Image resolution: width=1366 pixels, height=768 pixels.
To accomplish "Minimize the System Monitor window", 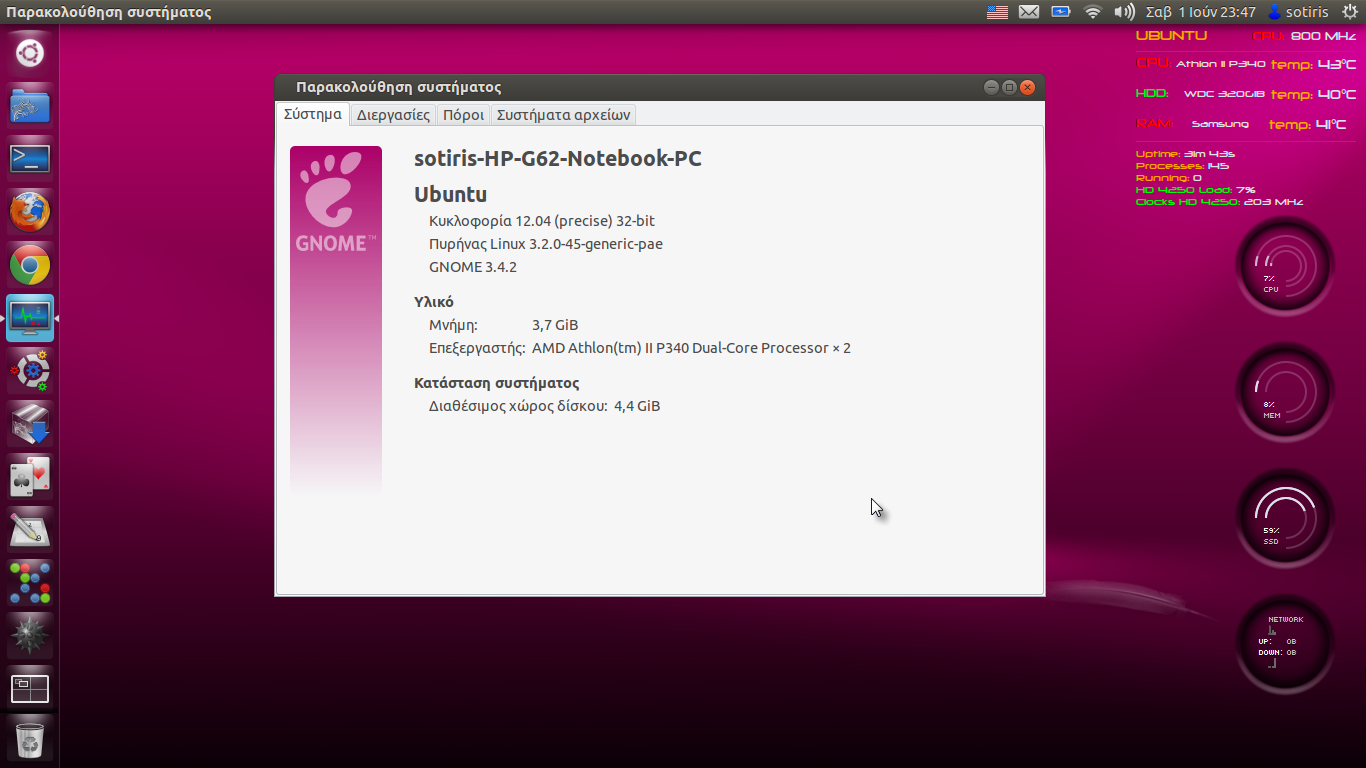I will (991, 87).
